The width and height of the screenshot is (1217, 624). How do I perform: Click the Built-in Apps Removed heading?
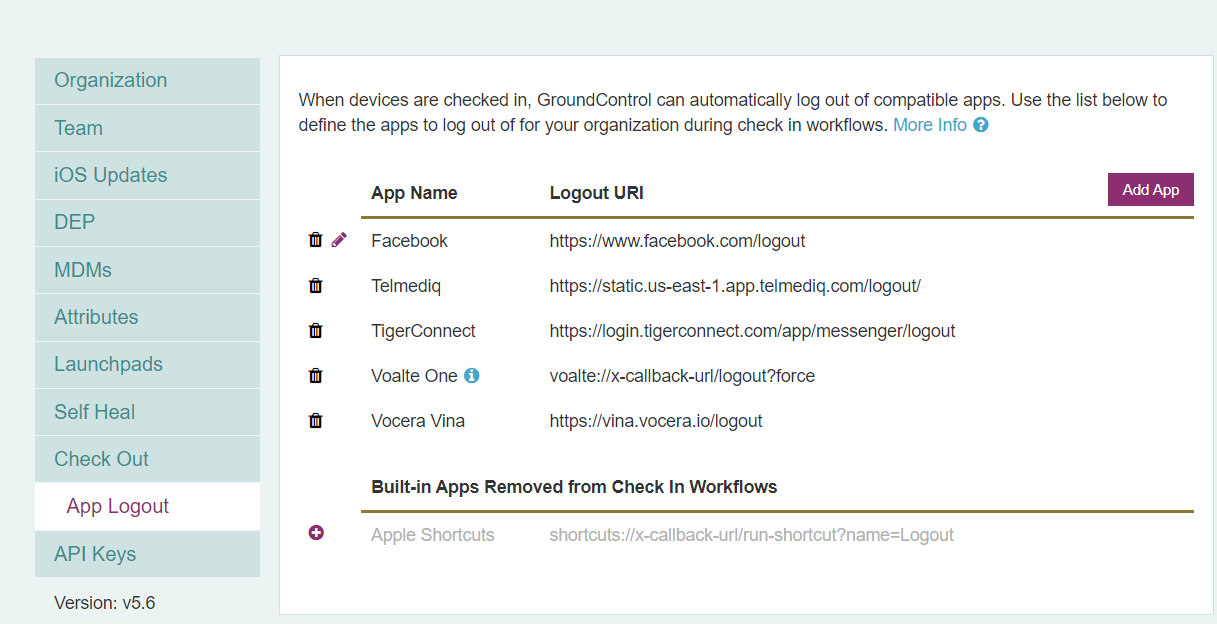[x=574, y=487]
